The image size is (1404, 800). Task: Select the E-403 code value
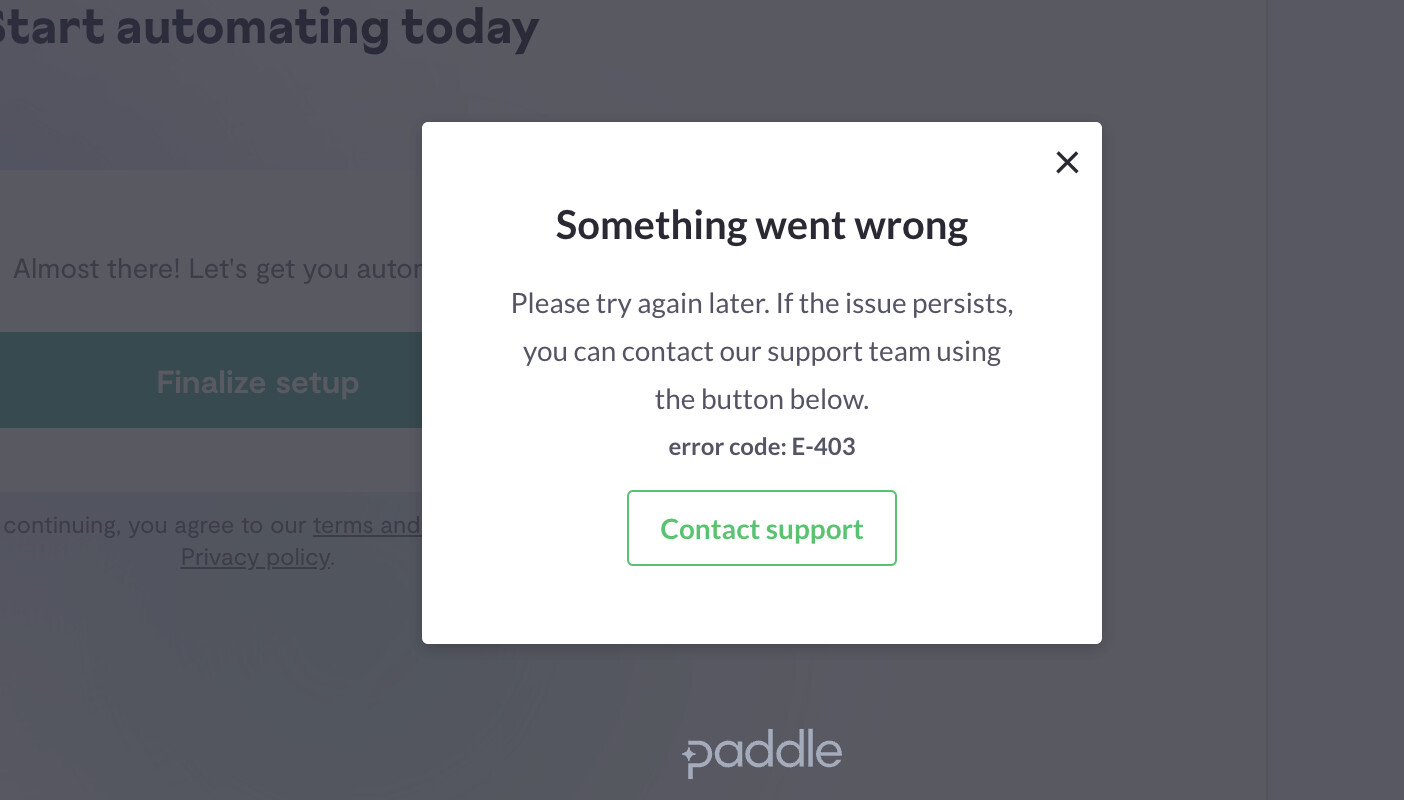tap(823, 446)
